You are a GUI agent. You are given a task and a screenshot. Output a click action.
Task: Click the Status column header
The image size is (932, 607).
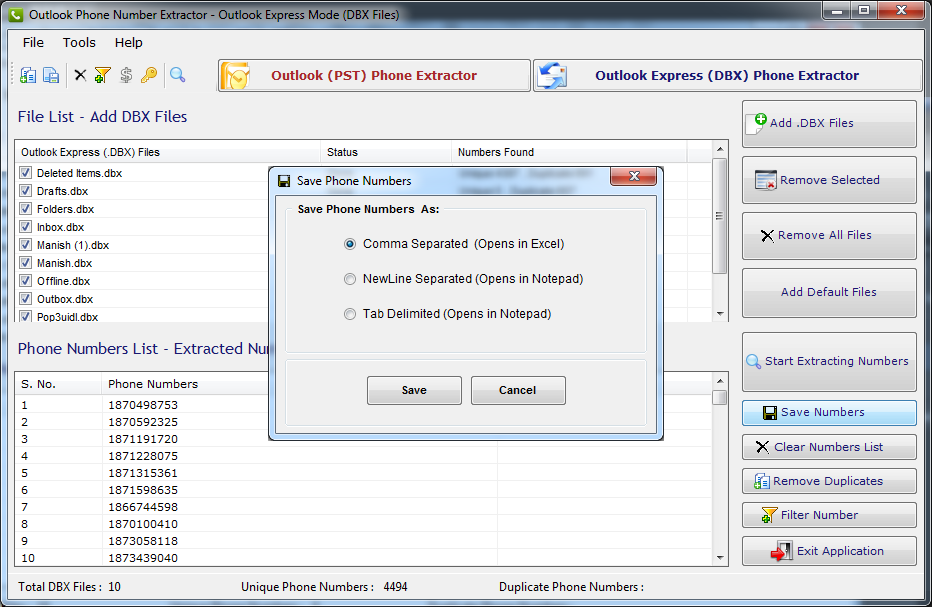[x=386, y=152]
